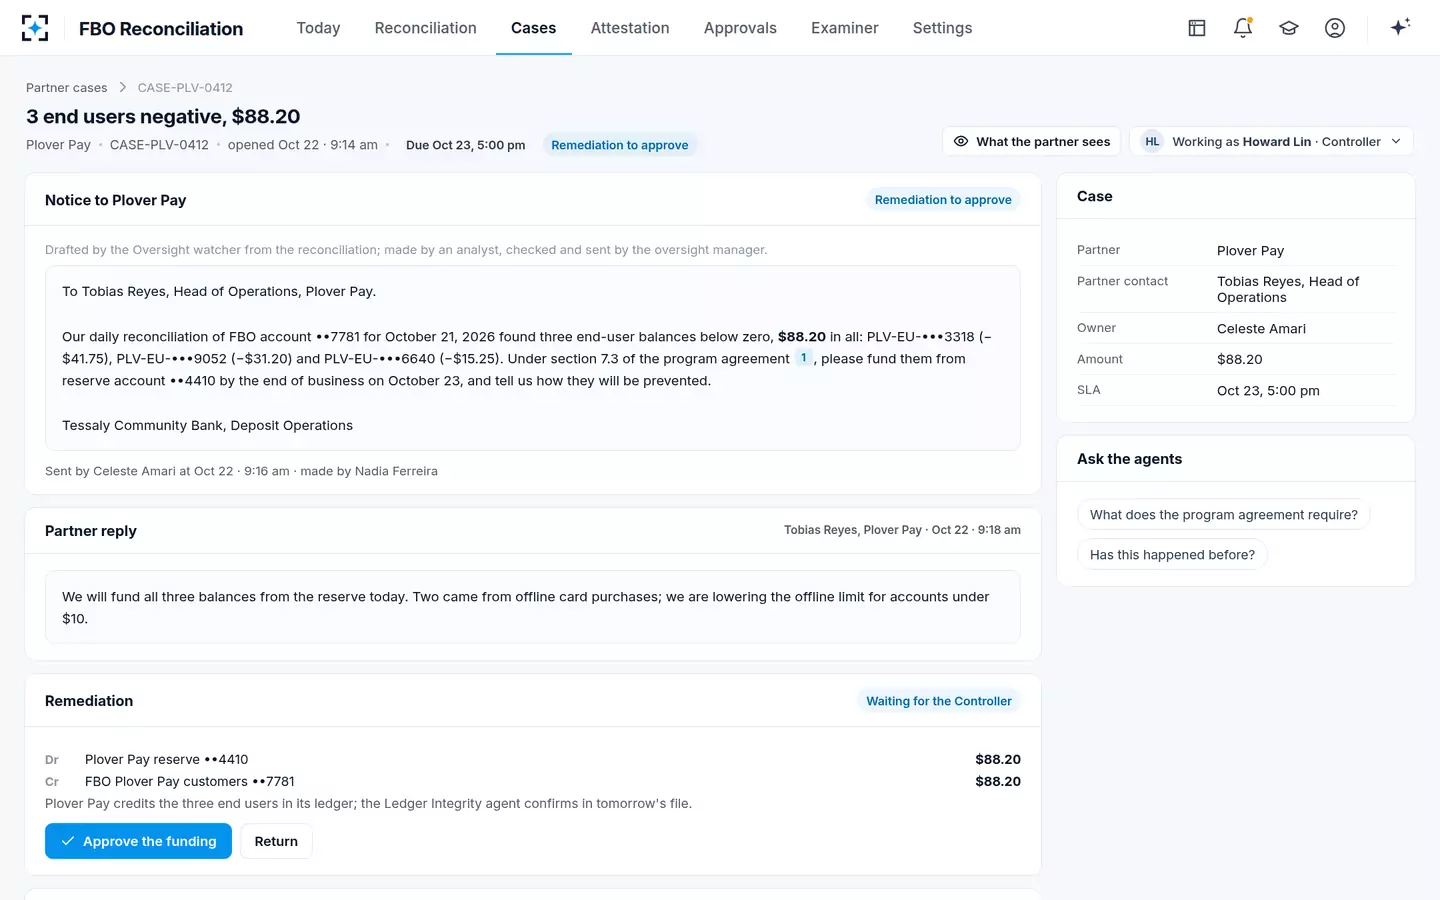Image resolution: width=1440 pixels, height=900 pixels.
Task: Click the credit line FBO Plover Pay customers ••7781
Action: (533, 781)
